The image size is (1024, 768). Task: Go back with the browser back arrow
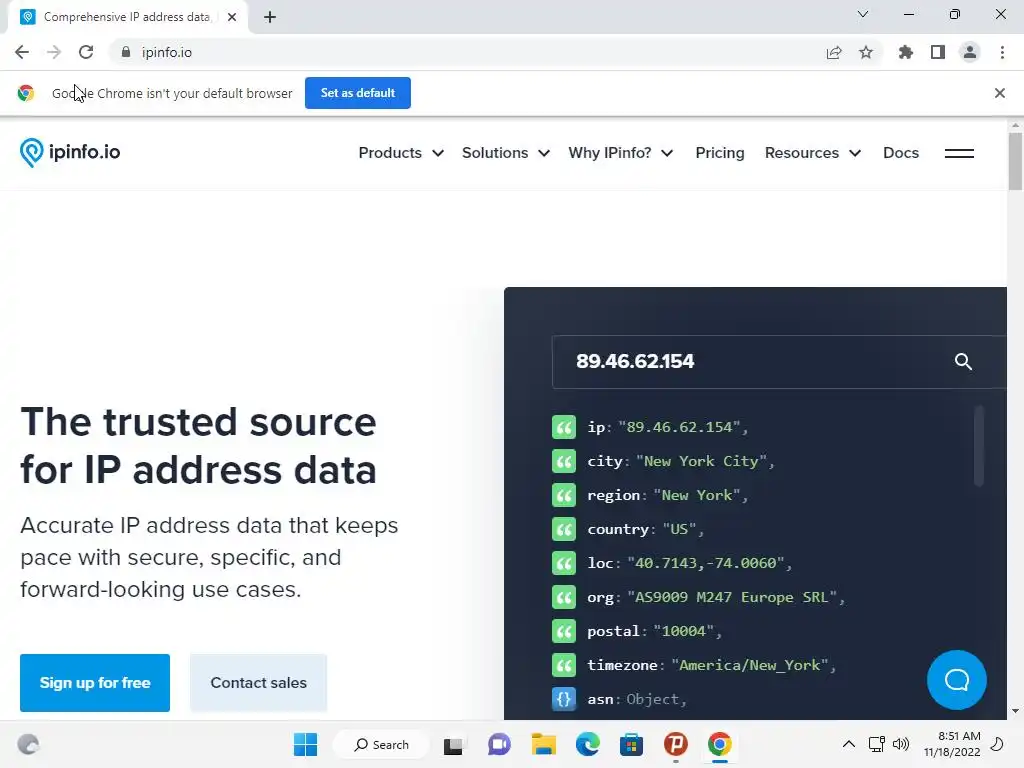[22, 52]
